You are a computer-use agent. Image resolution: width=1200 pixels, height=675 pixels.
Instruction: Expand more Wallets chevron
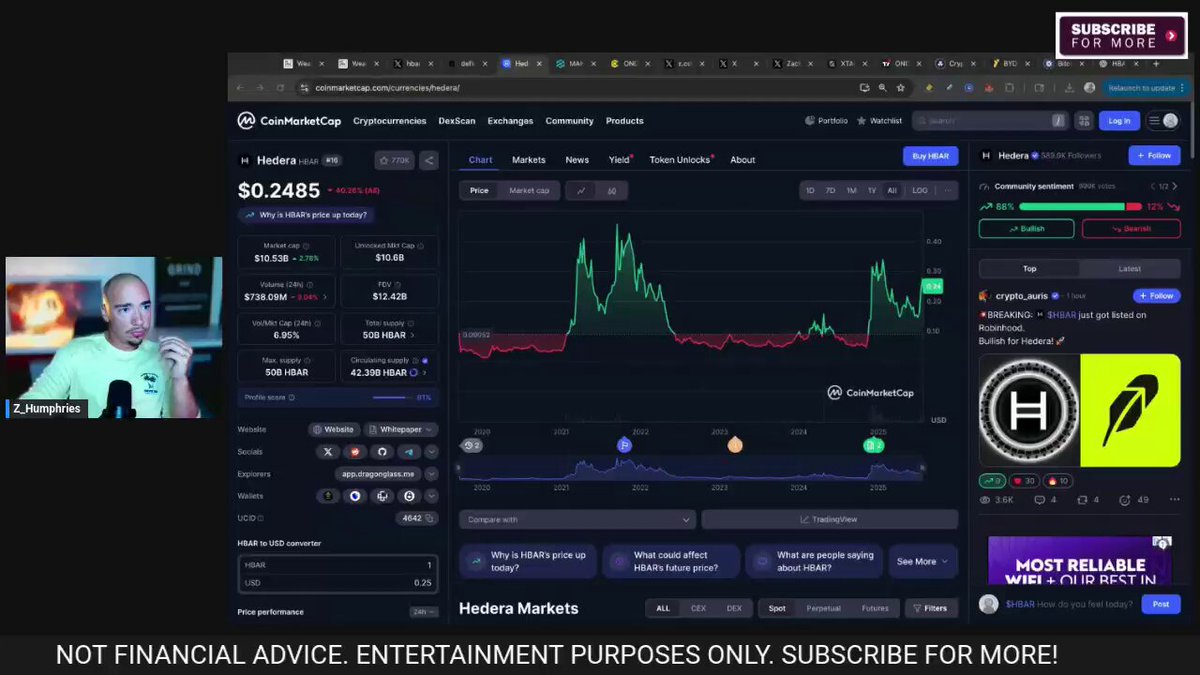coord(431,496)
